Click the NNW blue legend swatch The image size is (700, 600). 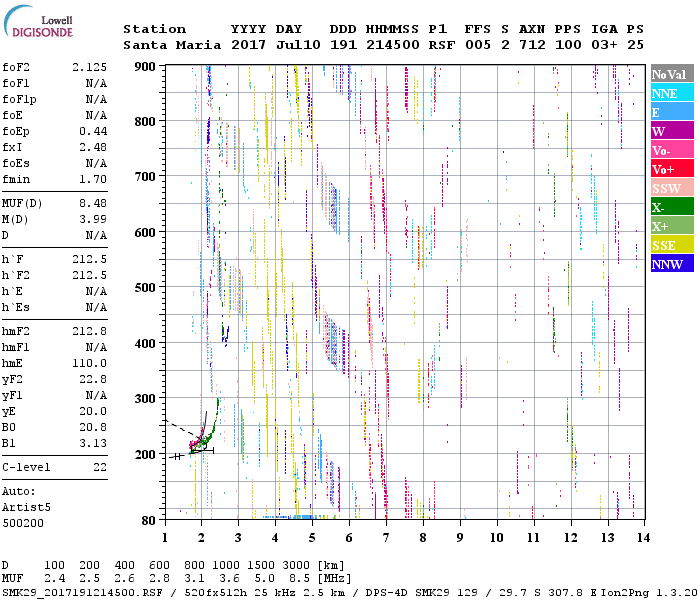point(672,263)
